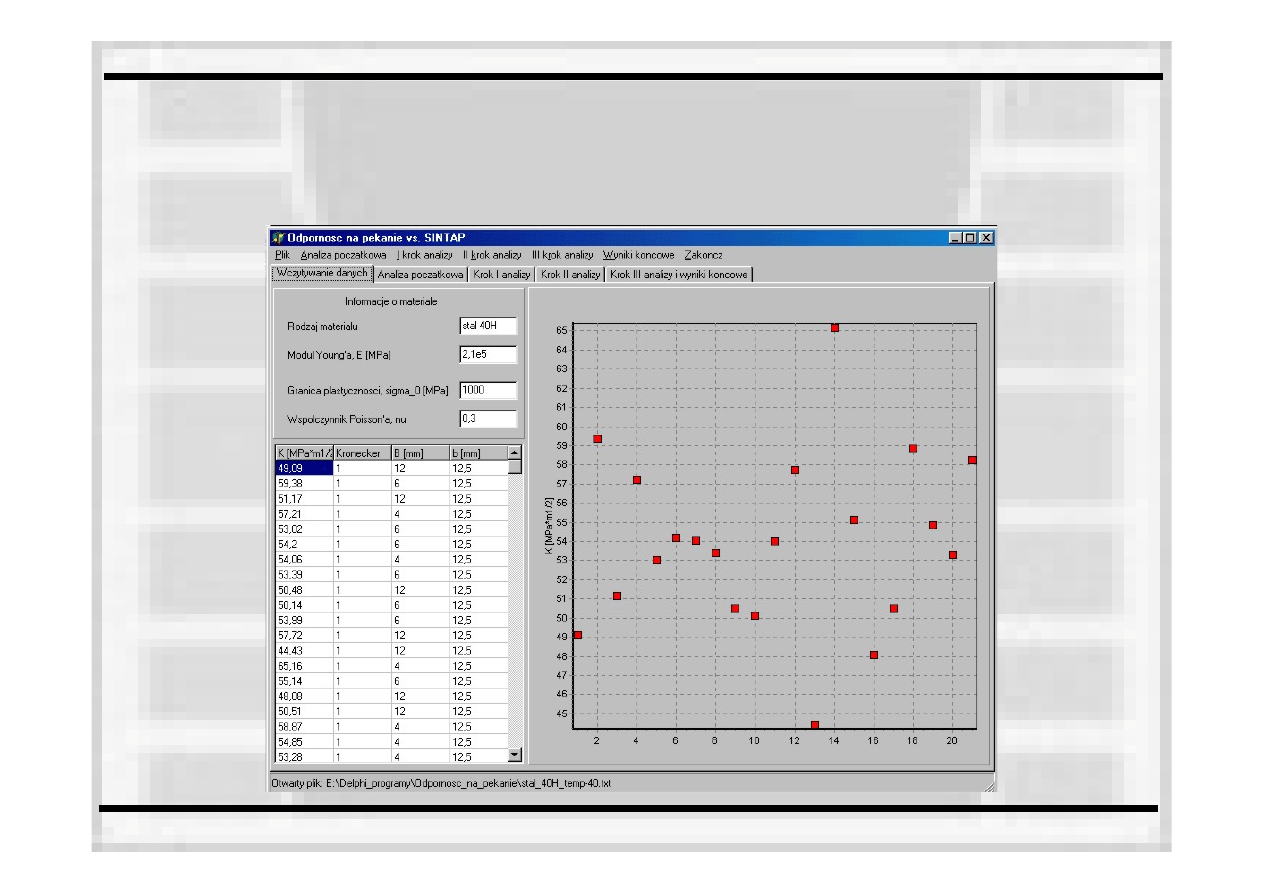
Task: Click the application icon in the title bar
Action: click(278, 238)
